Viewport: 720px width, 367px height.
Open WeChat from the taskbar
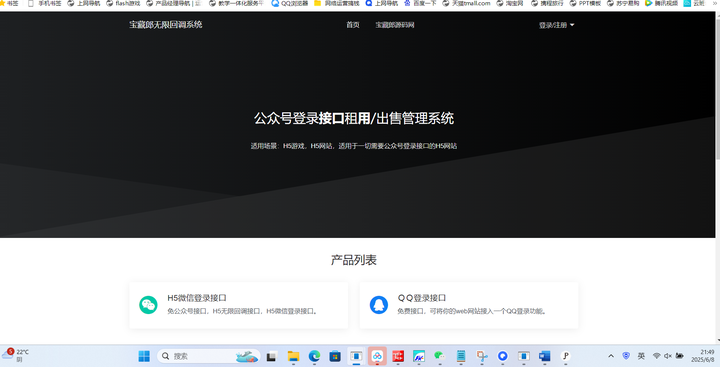pos(440,356)
